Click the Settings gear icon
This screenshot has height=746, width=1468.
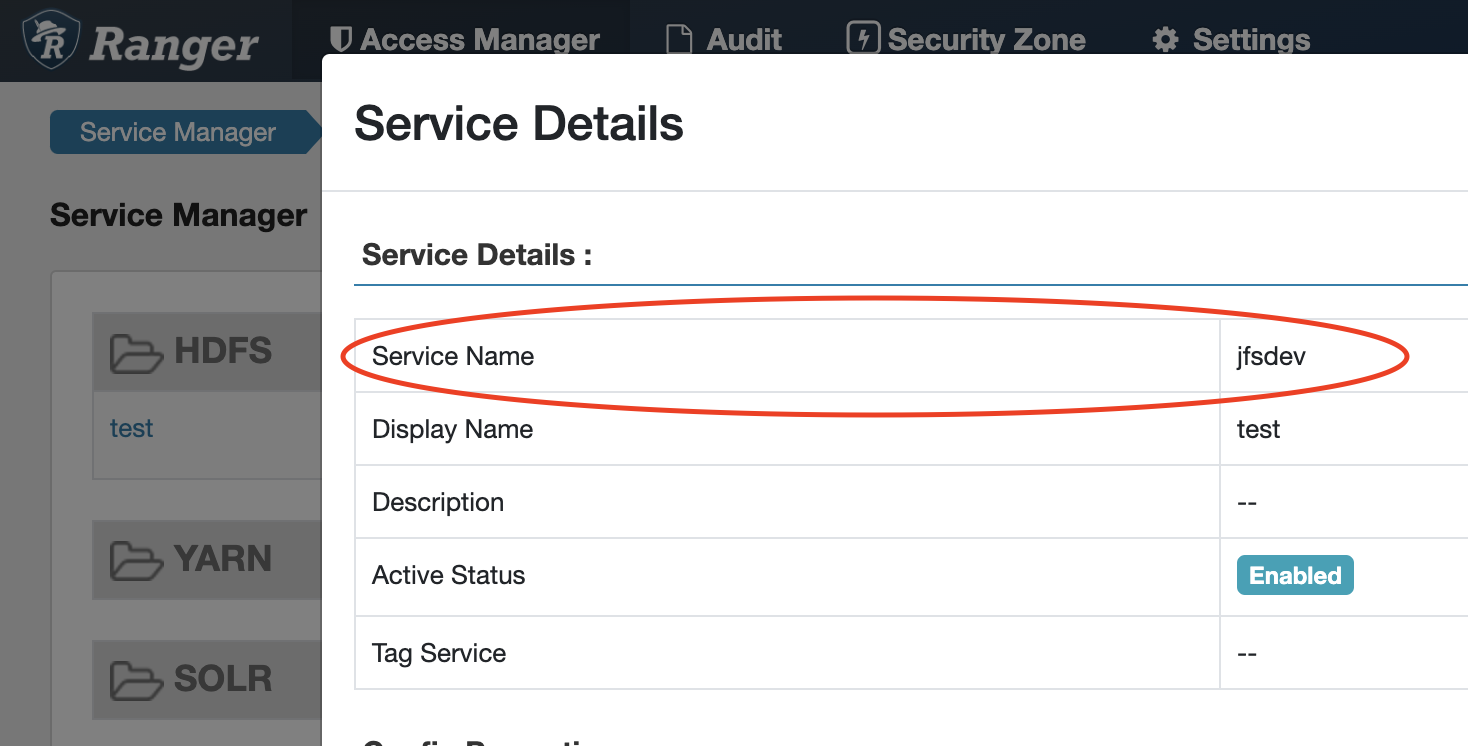point(1165,40)
